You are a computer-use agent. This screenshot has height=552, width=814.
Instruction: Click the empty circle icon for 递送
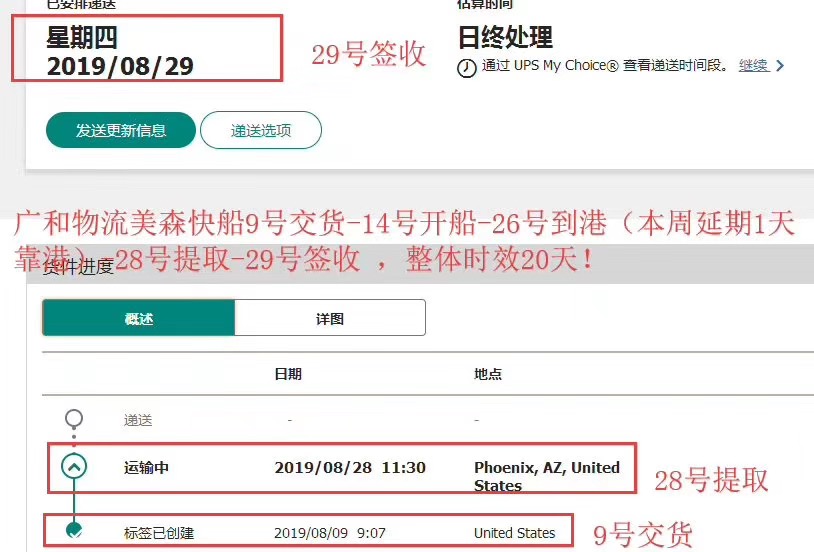click(73, 419)
